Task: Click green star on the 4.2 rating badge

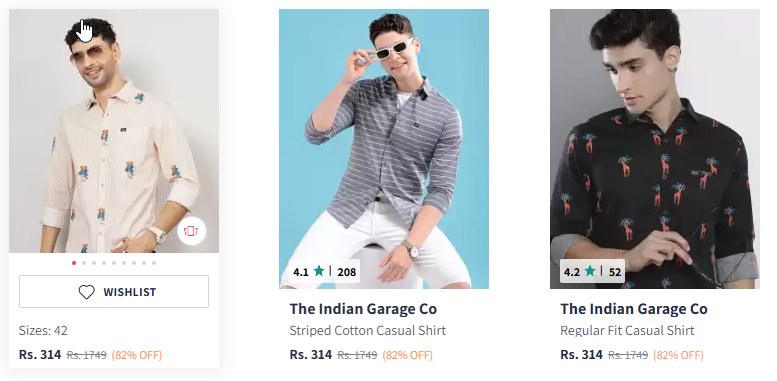Action: point(590,271)
